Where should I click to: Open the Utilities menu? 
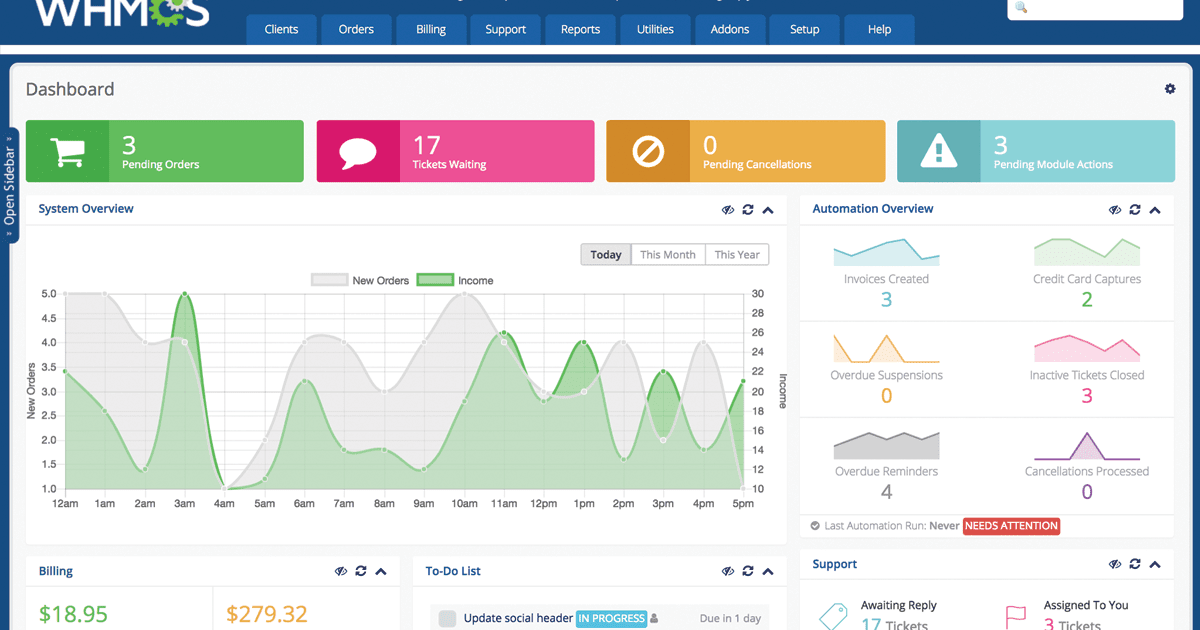point(655,29)
